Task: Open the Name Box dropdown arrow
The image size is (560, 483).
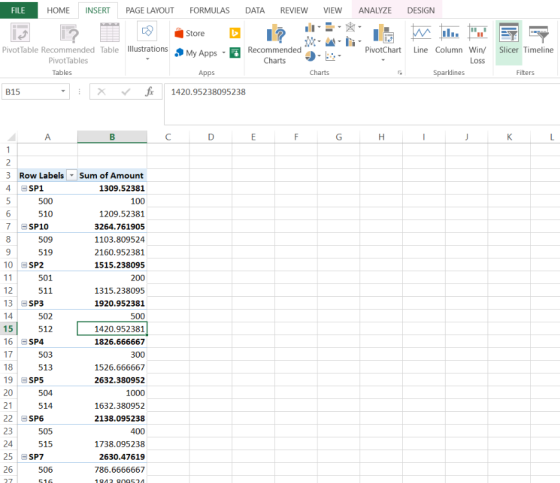Action: pos(63,91)
